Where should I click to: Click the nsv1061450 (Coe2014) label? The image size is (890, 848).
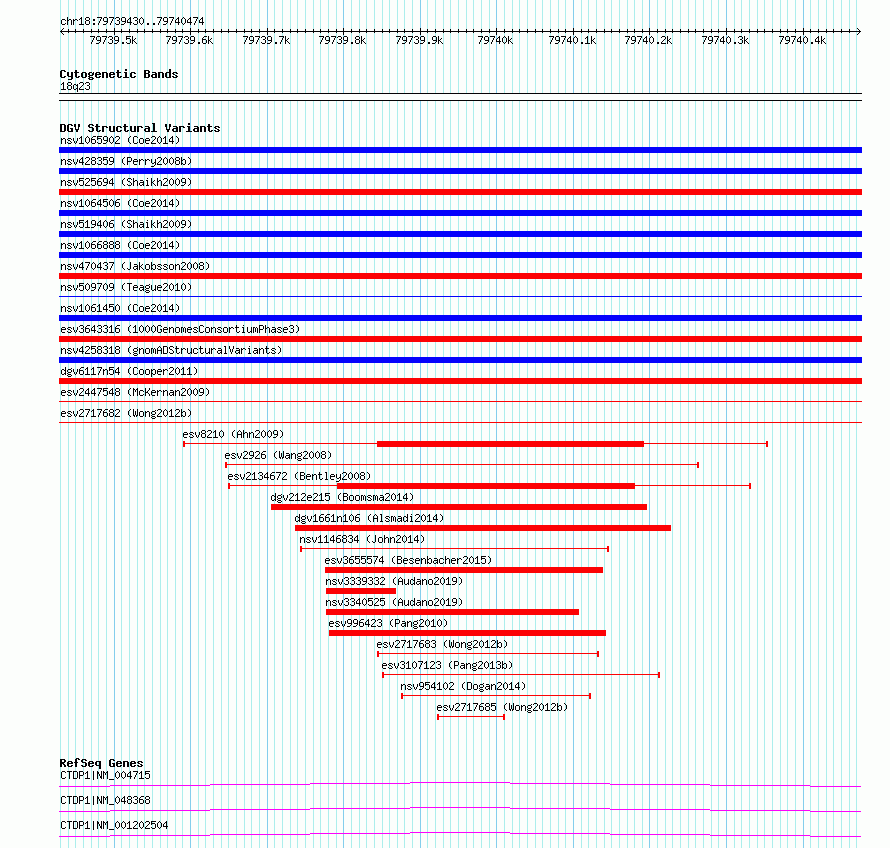pyautogui.click(x=120, y=308)
